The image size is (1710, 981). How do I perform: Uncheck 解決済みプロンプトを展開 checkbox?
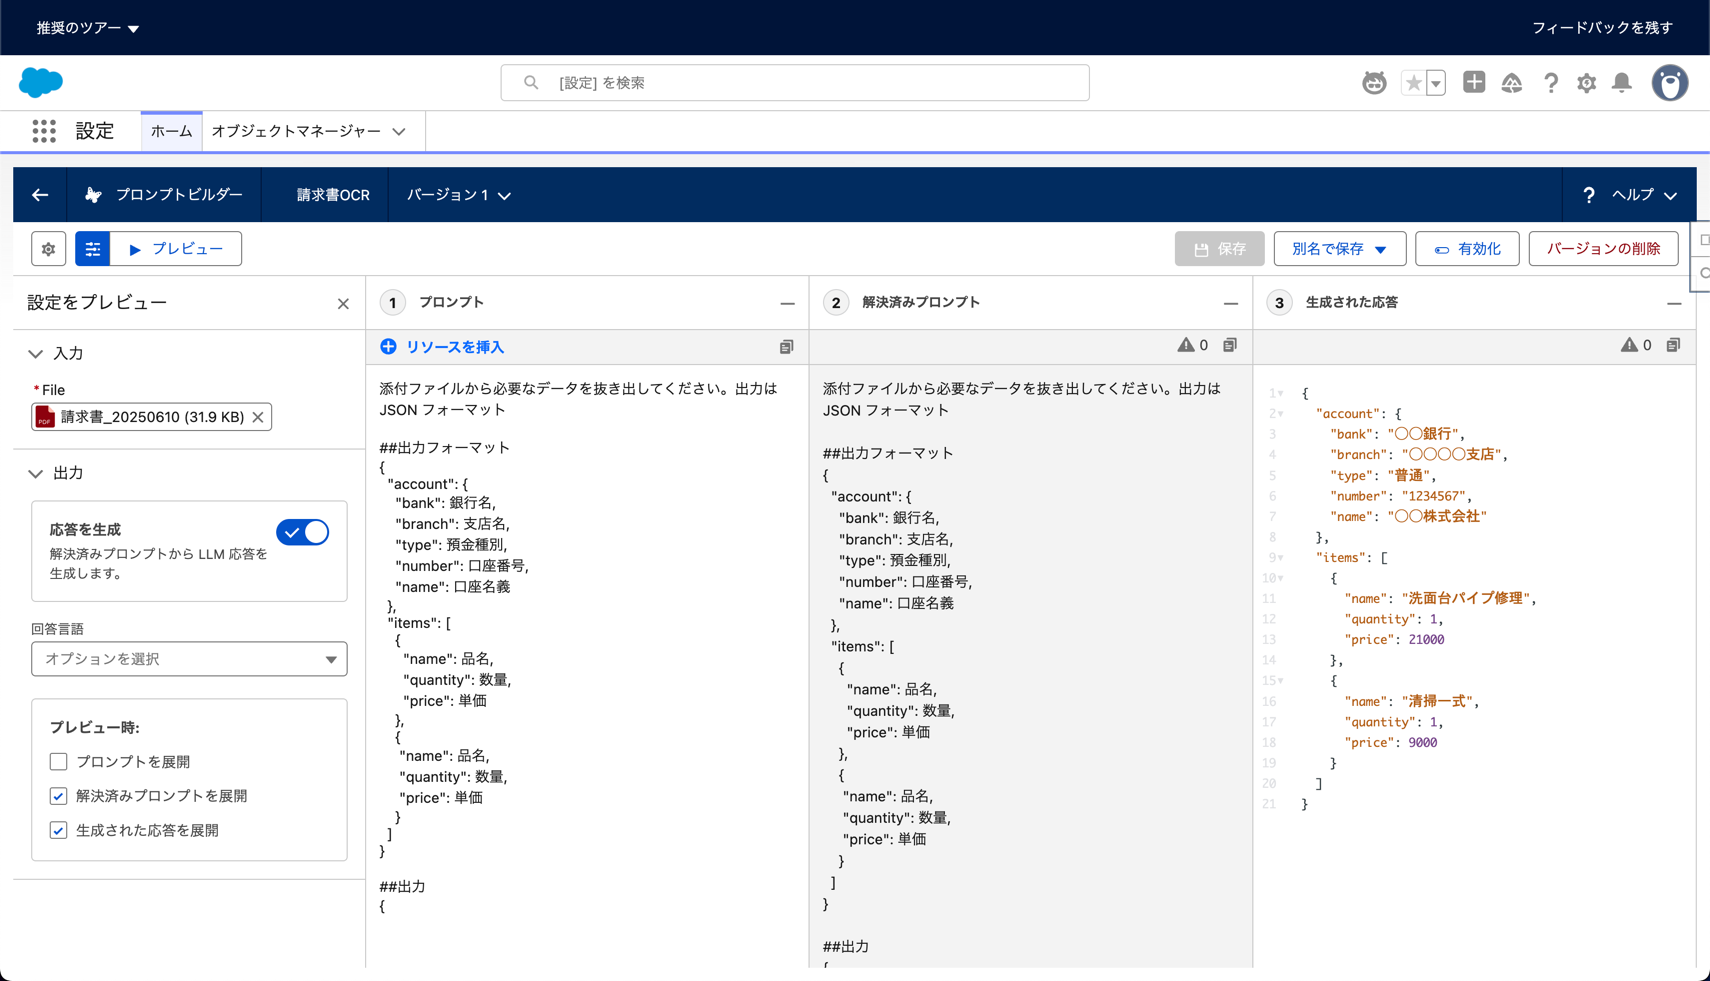59,796
